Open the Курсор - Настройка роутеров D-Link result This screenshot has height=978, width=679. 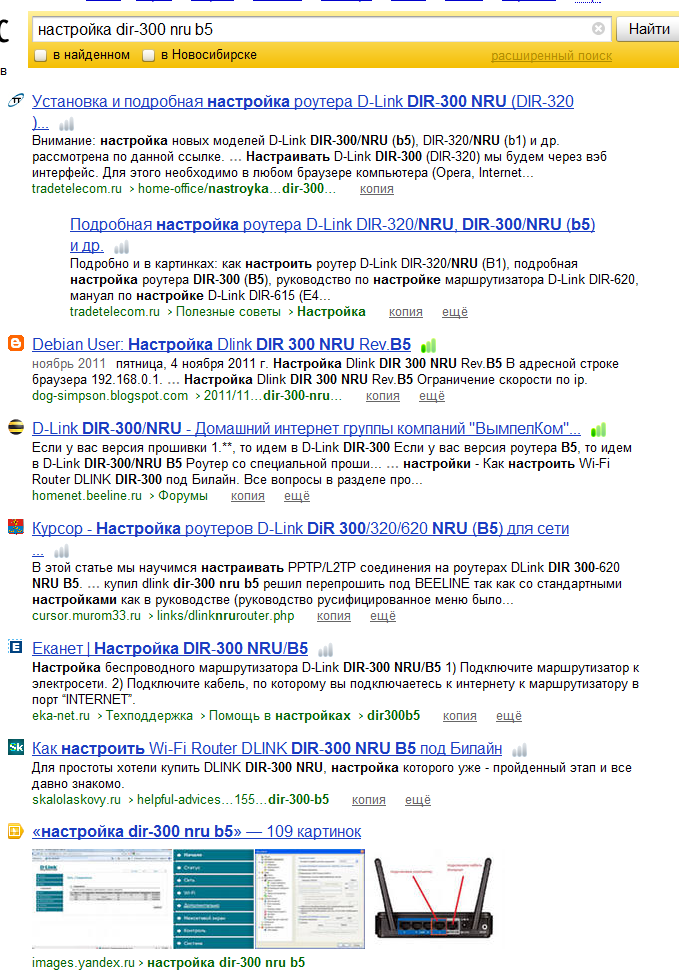pos(301,528)
